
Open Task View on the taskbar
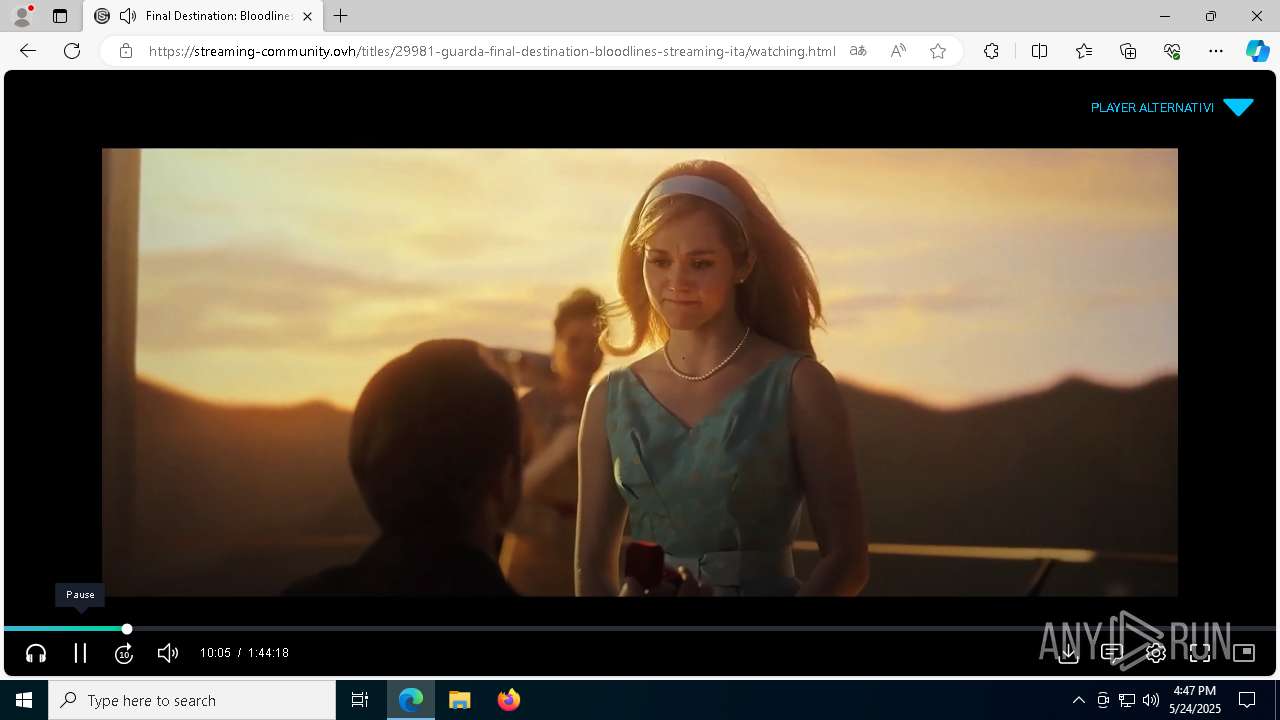point(360,700)
